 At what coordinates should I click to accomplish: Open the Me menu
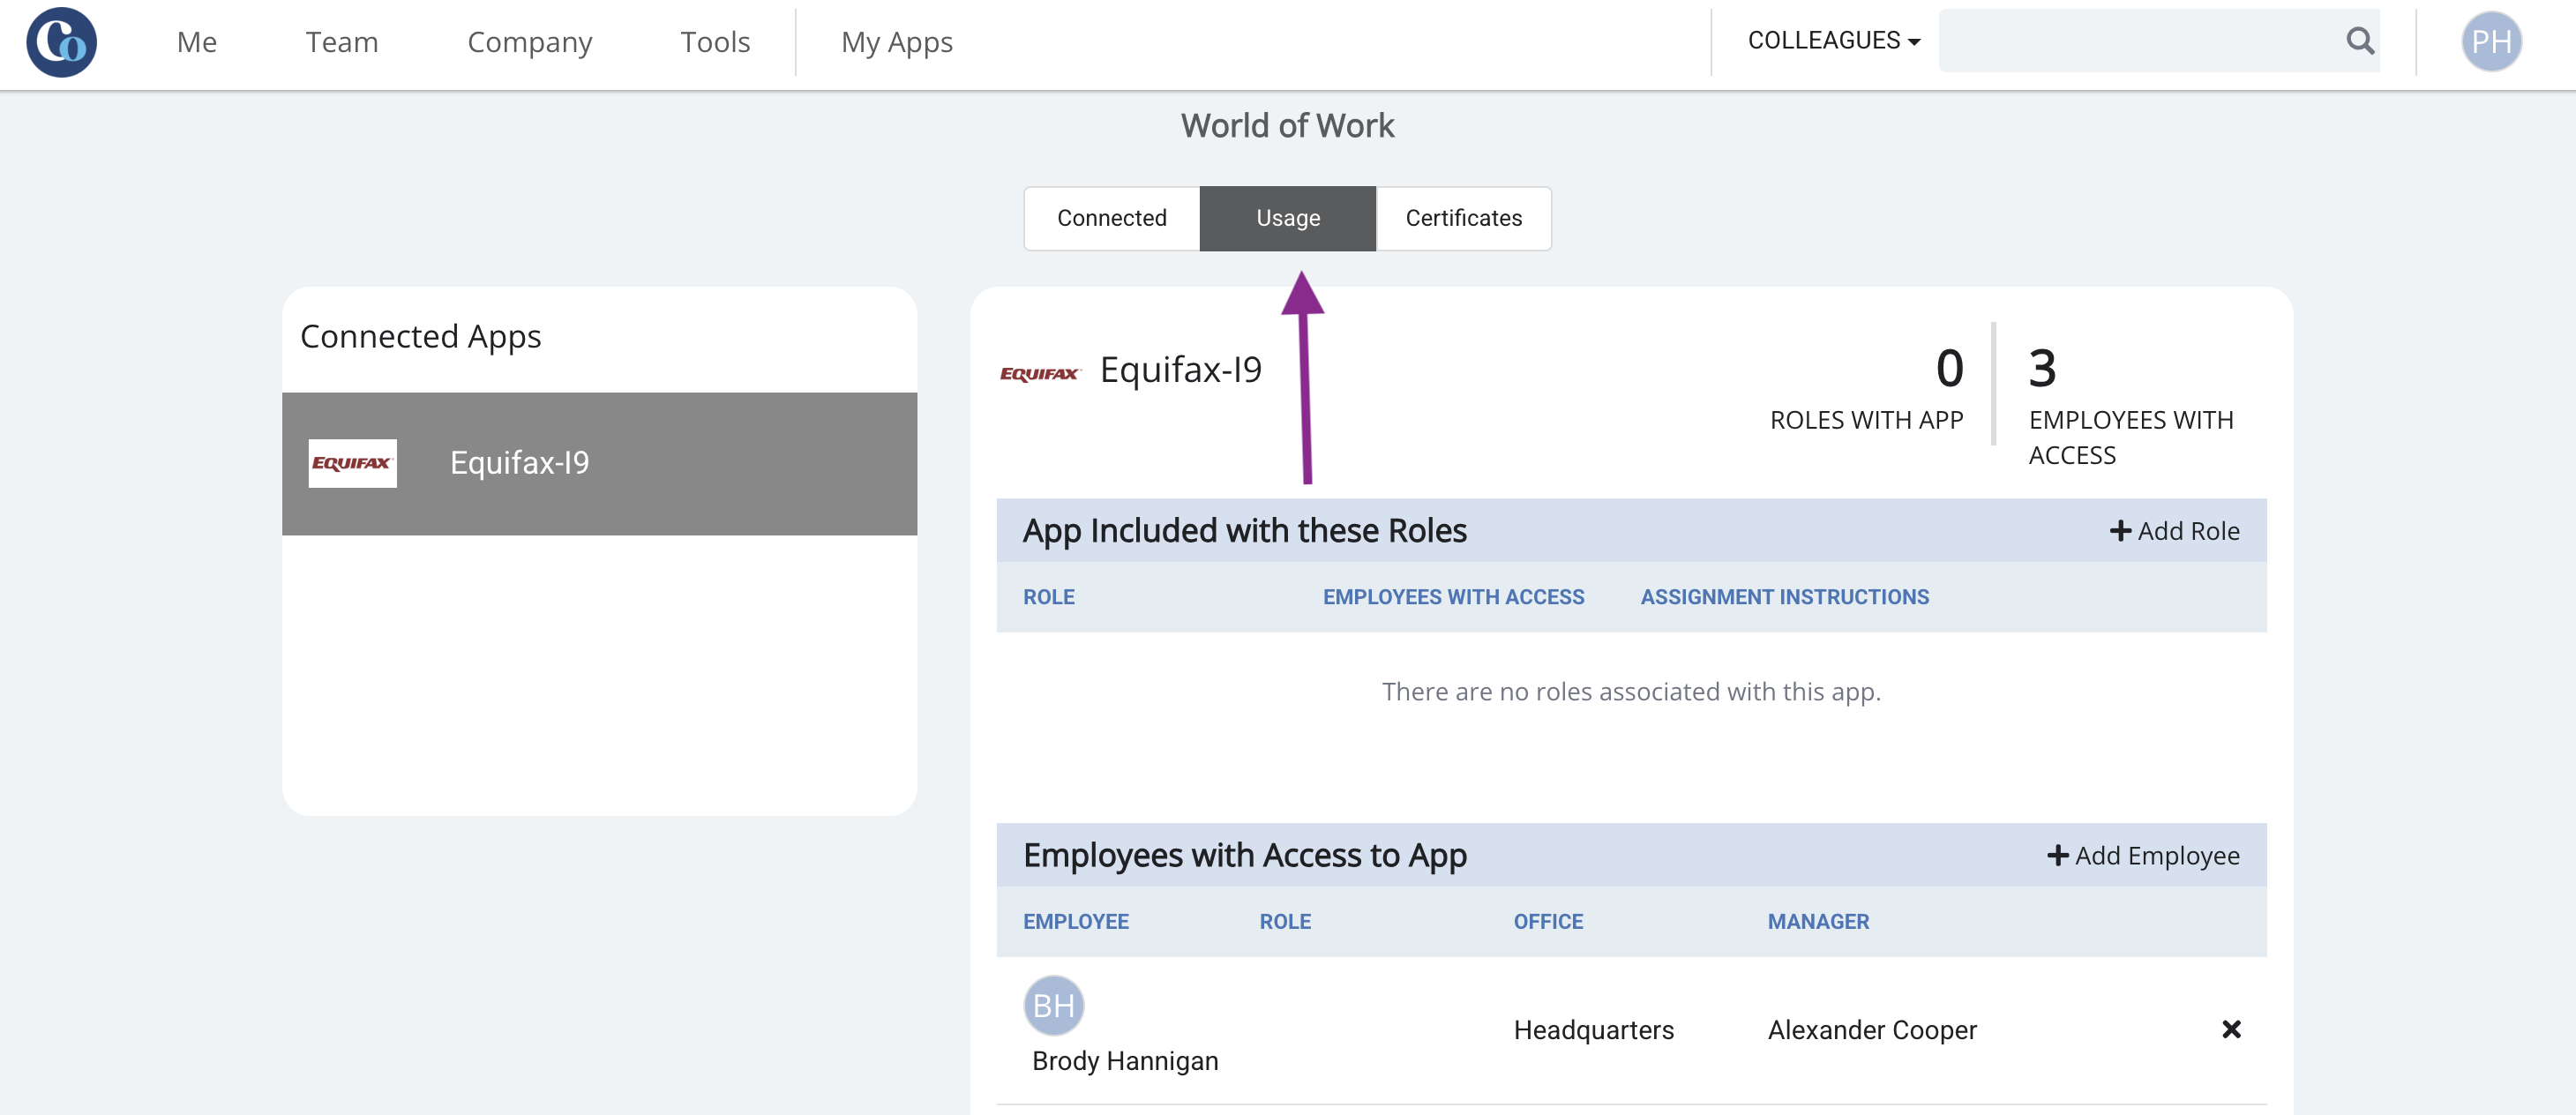[196, 42]
